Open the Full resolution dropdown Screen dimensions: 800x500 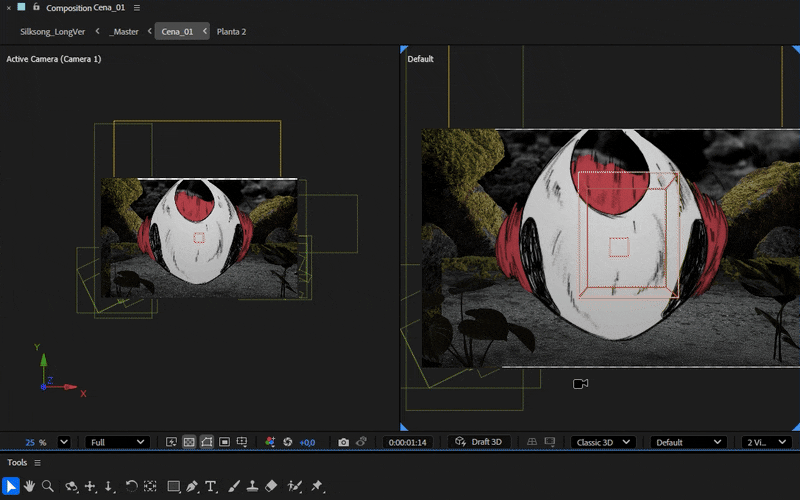(x=118, y=442)
